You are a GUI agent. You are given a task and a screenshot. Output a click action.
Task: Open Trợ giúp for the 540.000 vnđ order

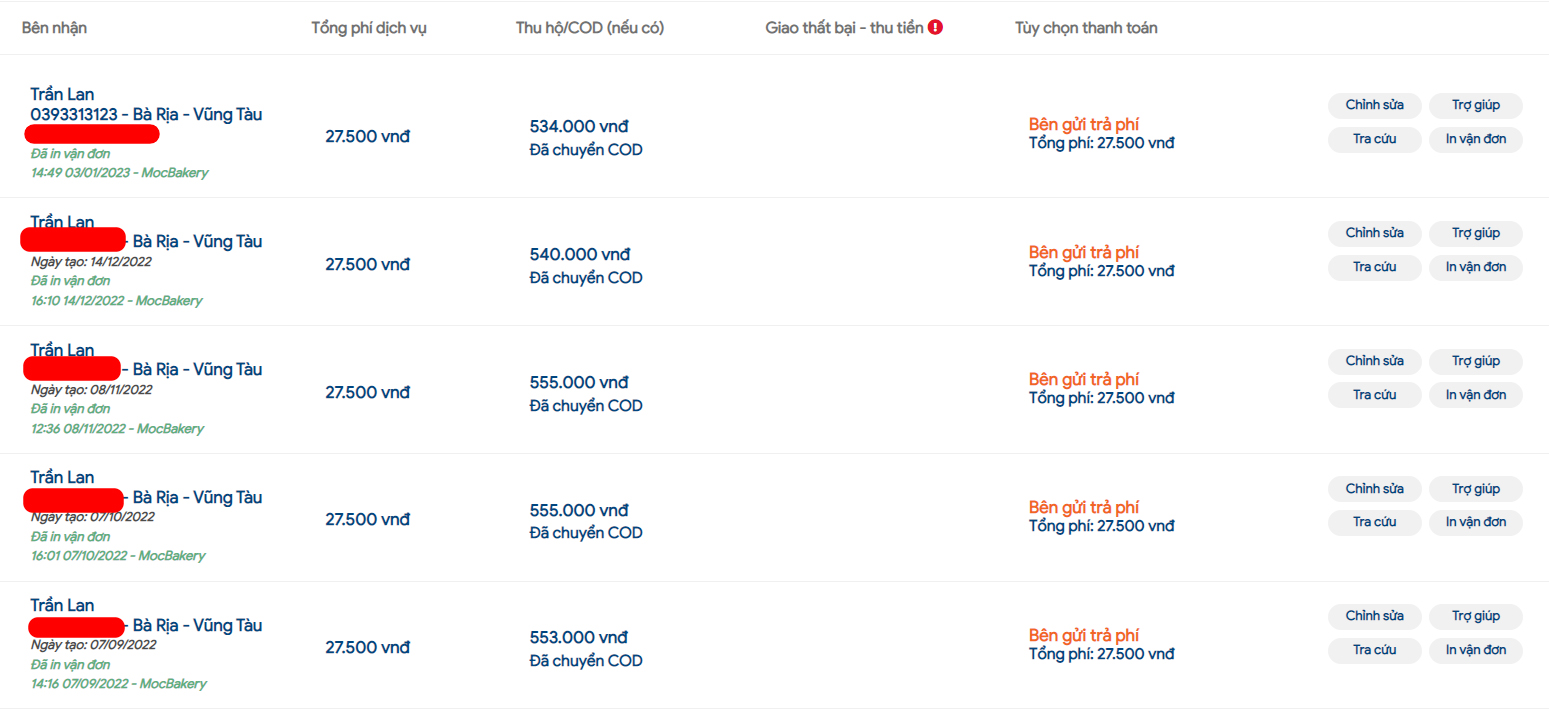1476,233
